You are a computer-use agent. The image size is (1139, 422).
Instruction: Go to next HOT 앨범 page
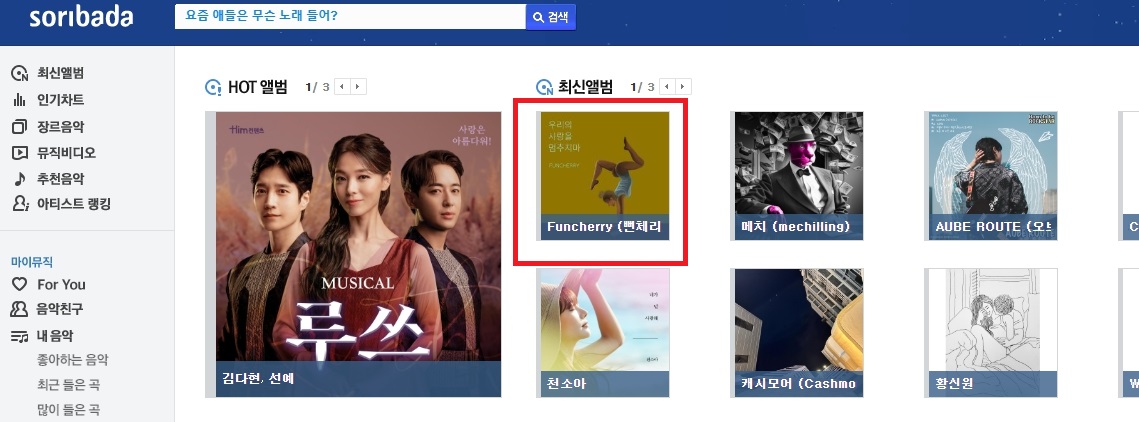coord(359,87)
